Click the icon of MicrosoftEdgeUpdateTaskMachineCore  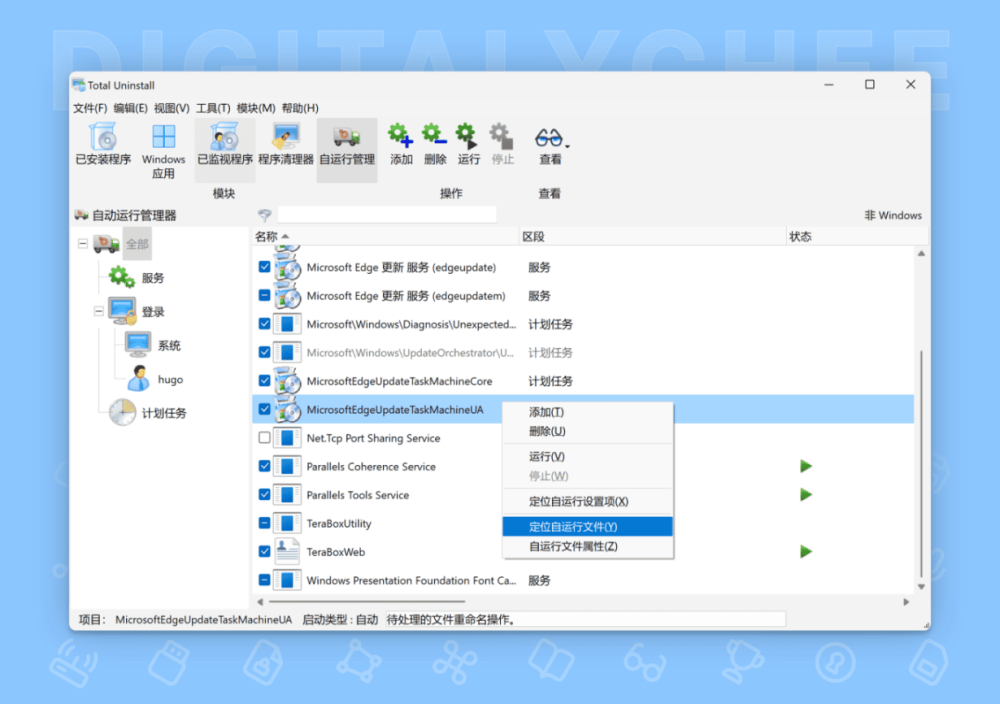click(x=288, y=381)
